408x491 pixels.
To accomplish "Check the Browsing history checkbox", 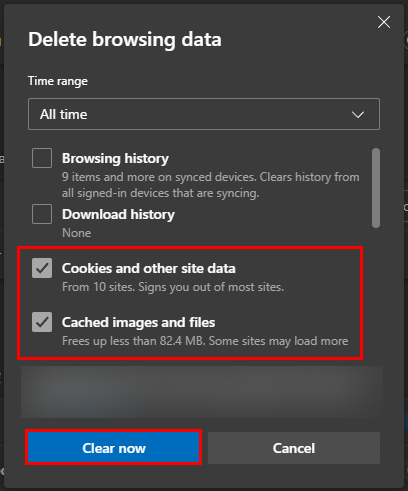I will [x=42, y=158].
